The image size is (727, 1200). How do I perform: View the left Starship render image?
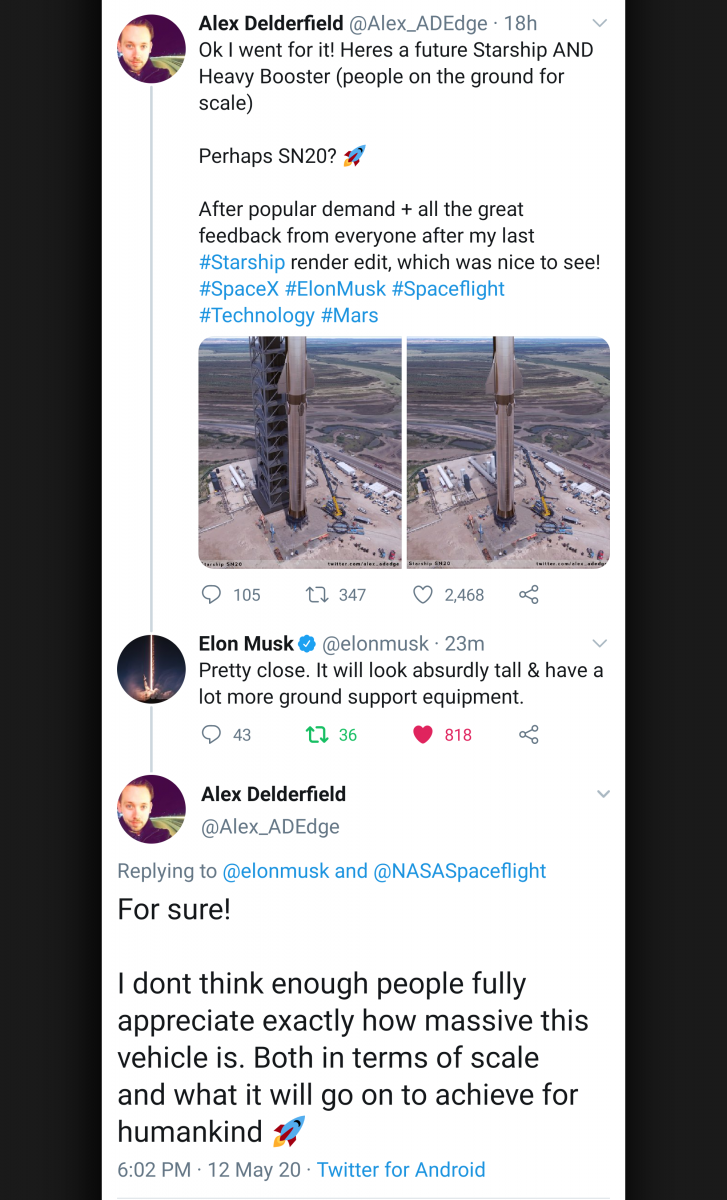click(300, 453)
